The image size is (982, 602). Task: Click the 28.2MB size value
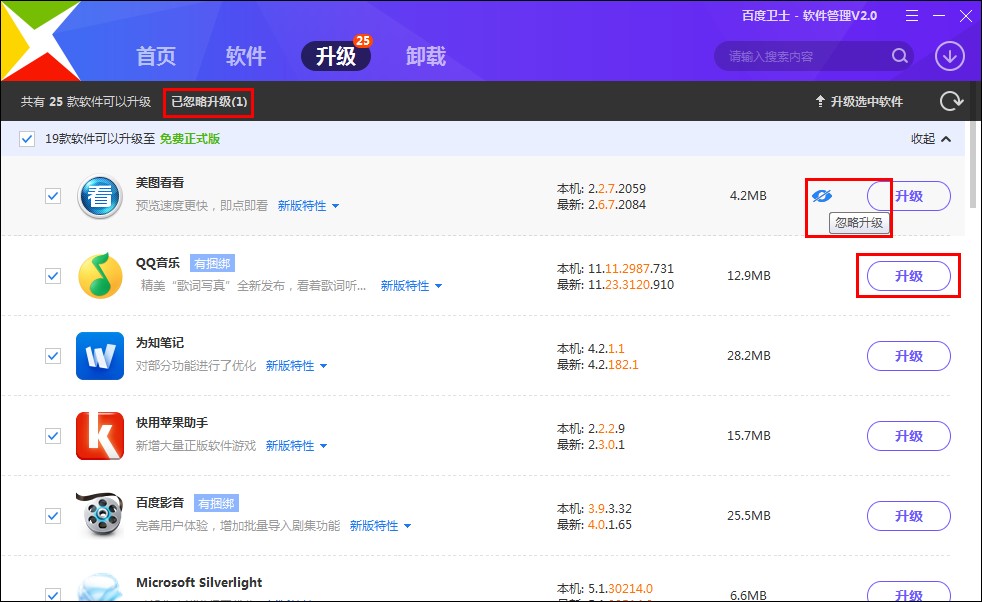click(748, 355)
